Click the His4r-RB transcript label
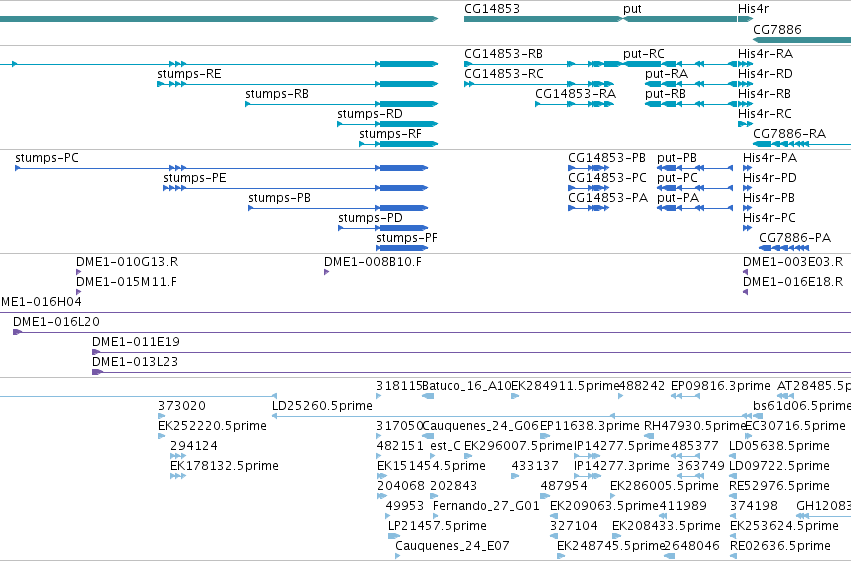 click(x=764, y=94)
